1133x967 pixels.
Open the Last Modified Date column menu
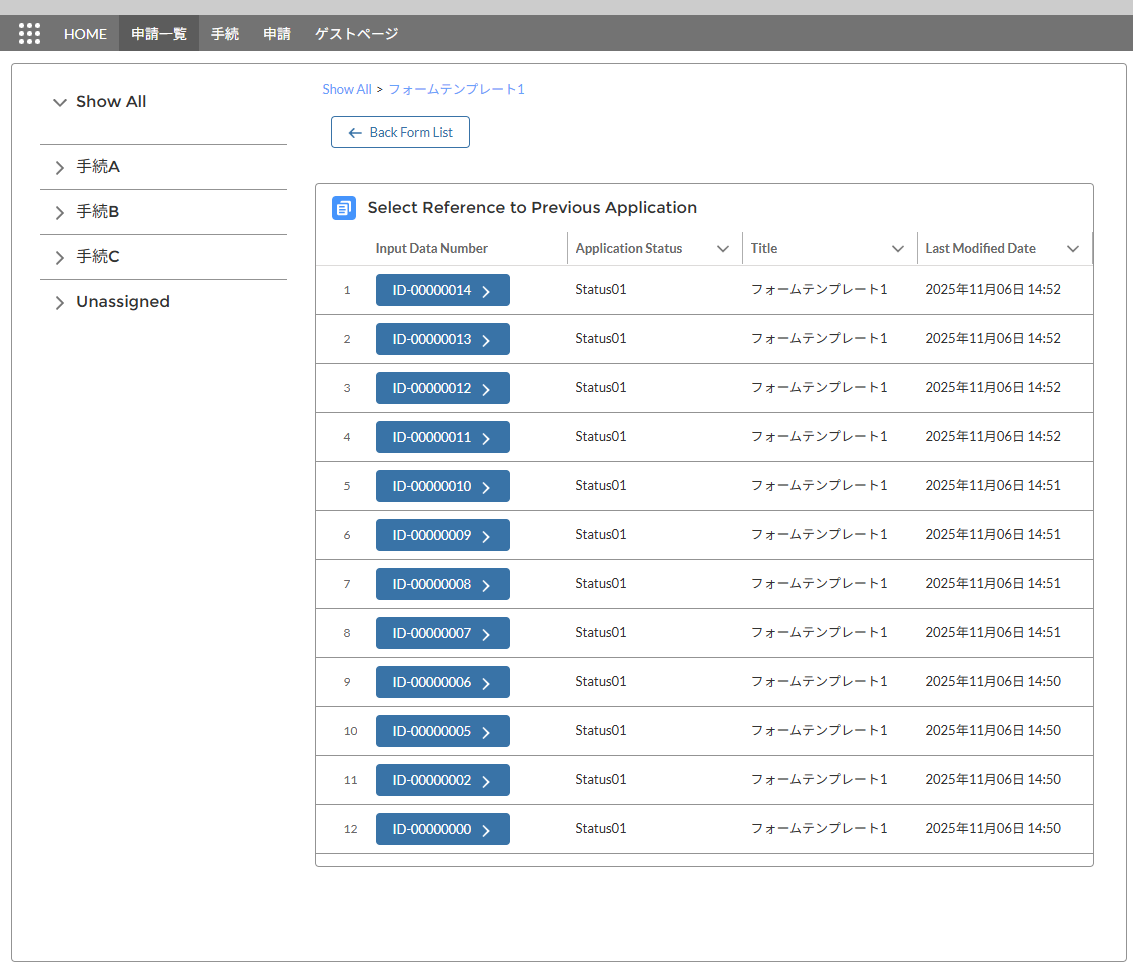pyautogui.click(x=1073, y=249)
